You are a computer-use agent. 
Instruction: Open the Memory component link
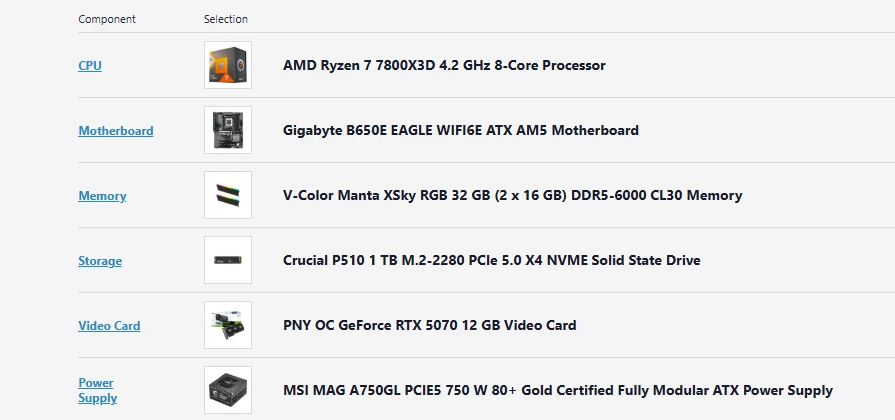click(102, 196)
